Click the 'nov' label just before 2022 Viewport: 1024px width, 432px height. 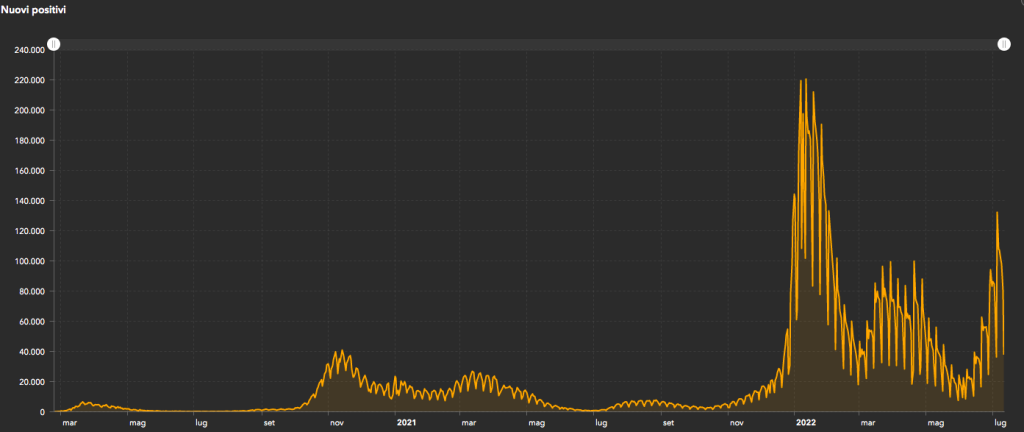coord(736,423)
